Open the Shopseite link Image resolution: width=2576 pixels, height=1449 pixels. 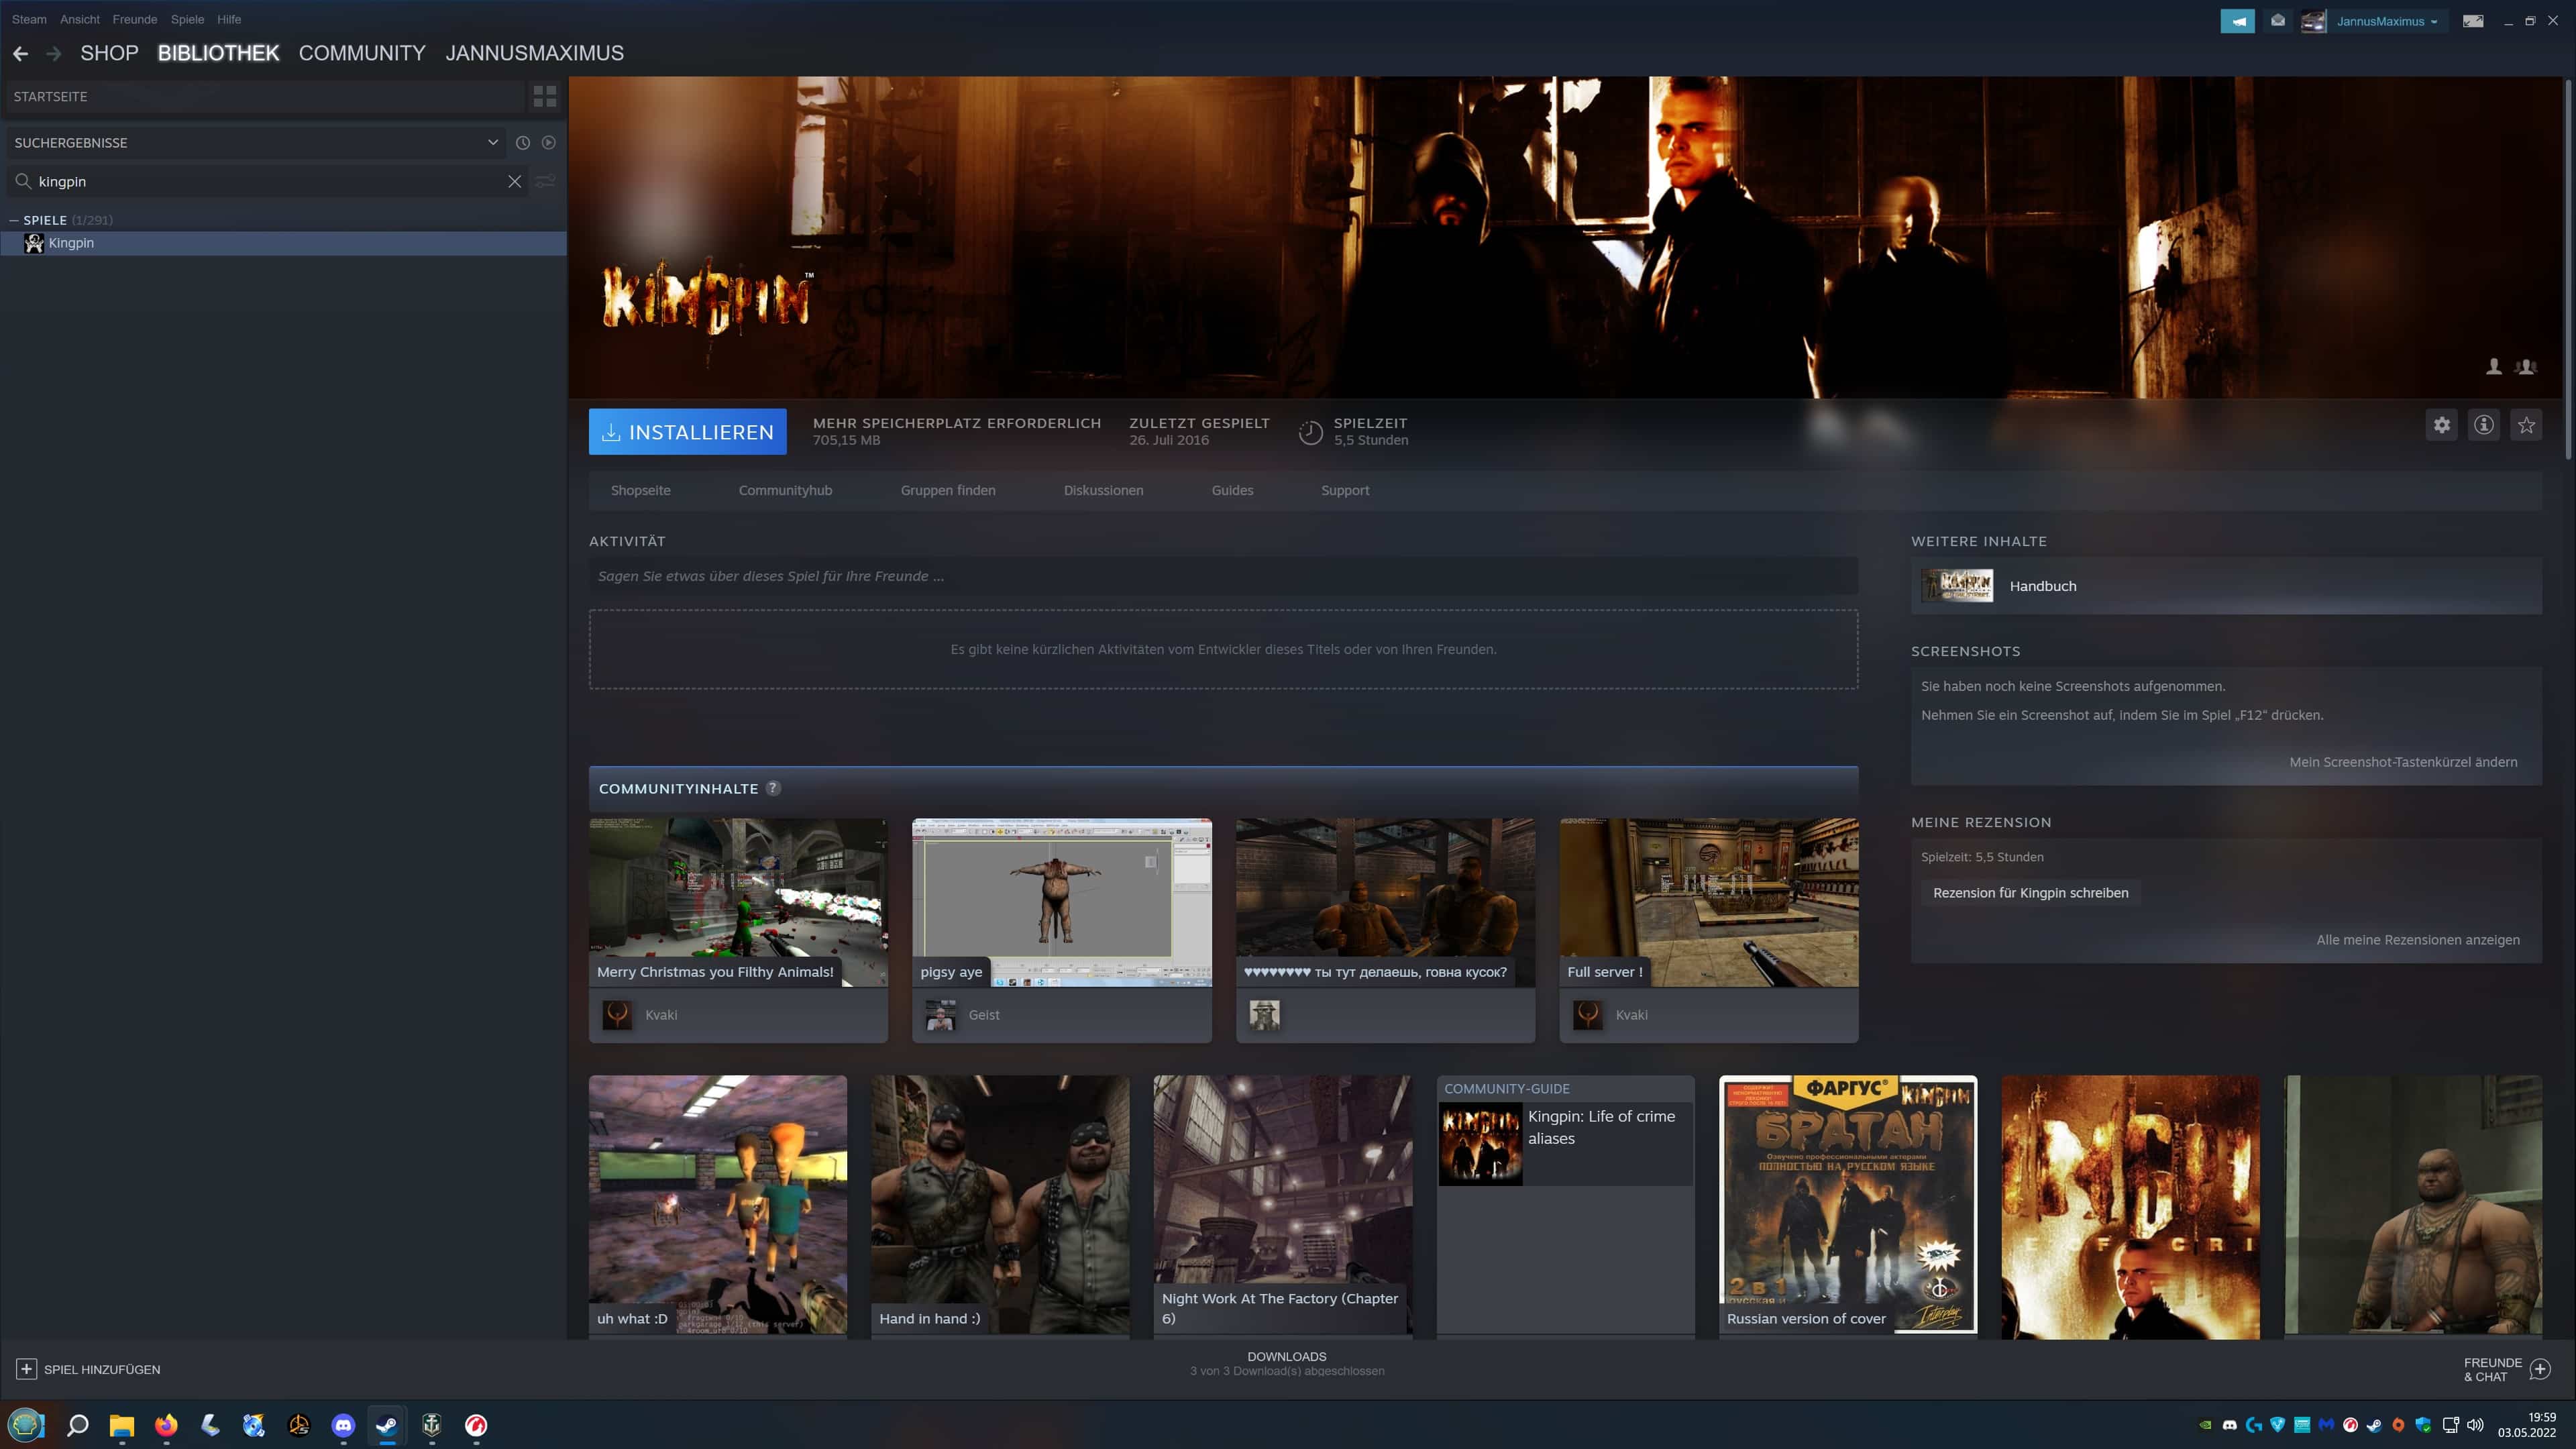tap(641, 490)
